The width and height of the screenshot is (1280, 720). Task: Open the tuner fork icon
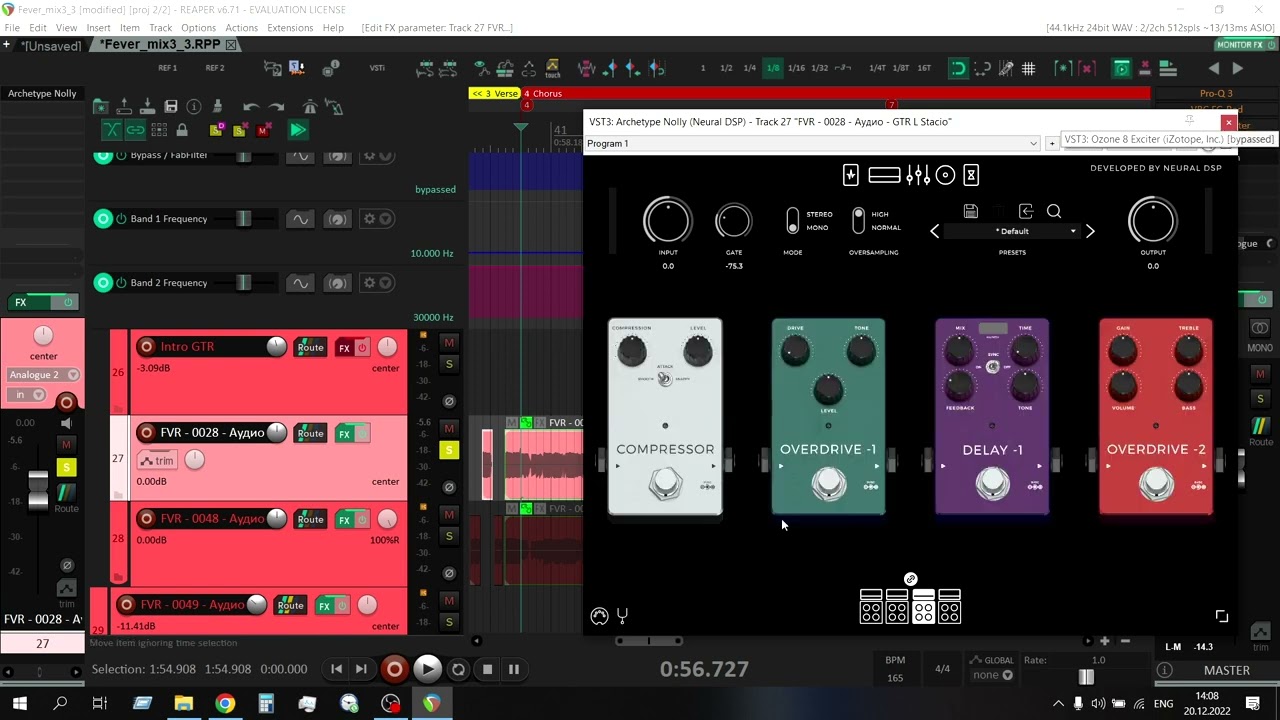(x=622, y=616)
